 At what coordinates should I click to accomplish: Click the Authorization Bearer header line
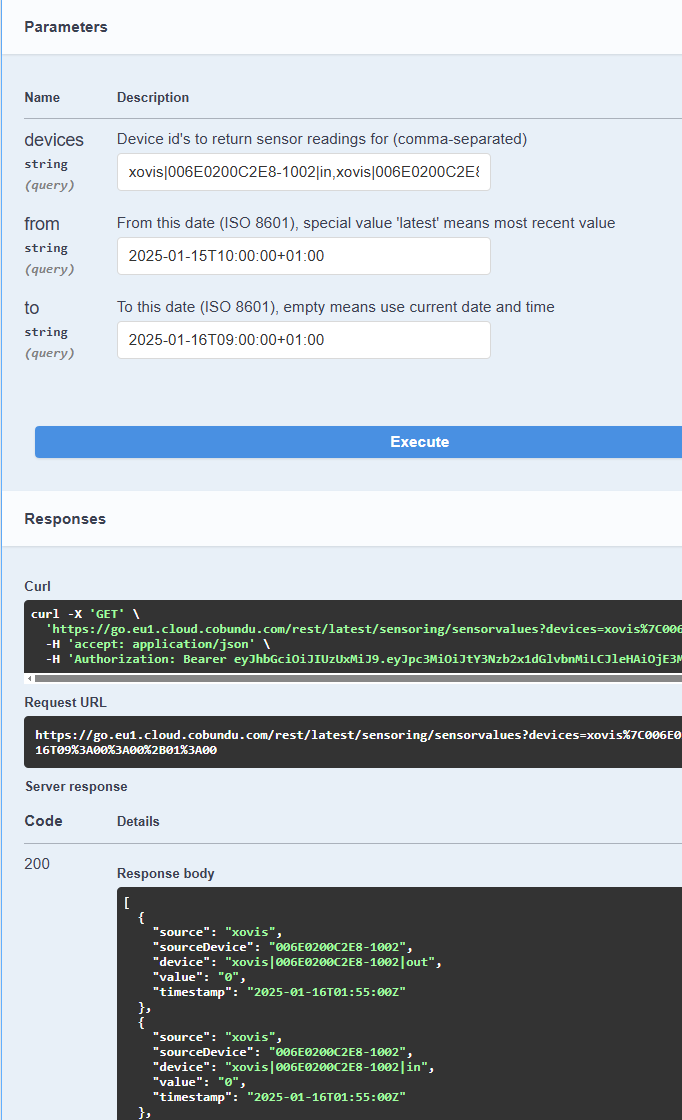pyautogui.click(x=363, y=659)
